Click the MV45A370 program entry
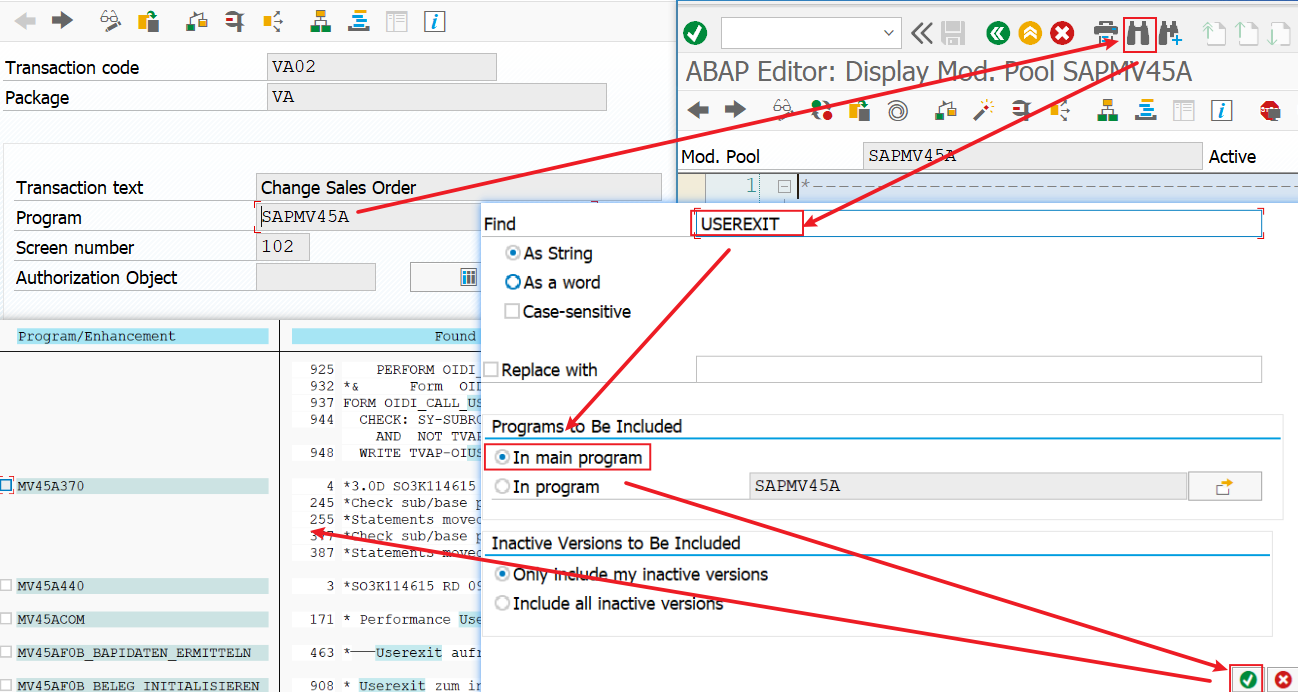Screen dimensions: 1298x692 point(142,486)
